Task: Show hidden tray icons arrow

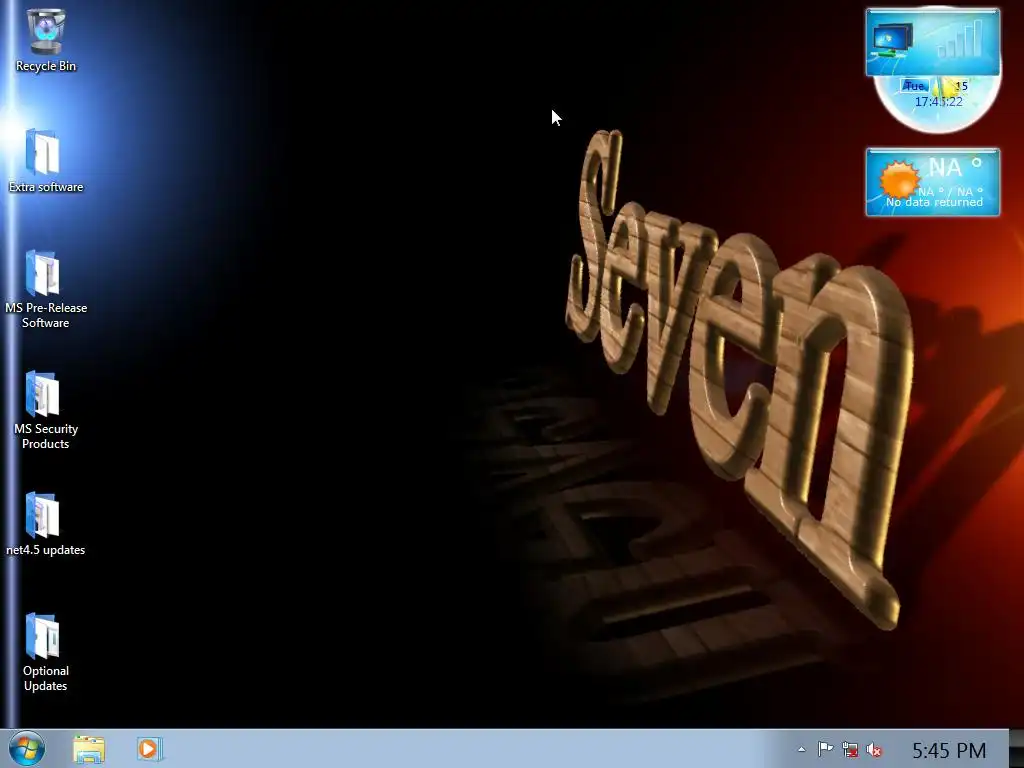Action: tap(801, 750)
